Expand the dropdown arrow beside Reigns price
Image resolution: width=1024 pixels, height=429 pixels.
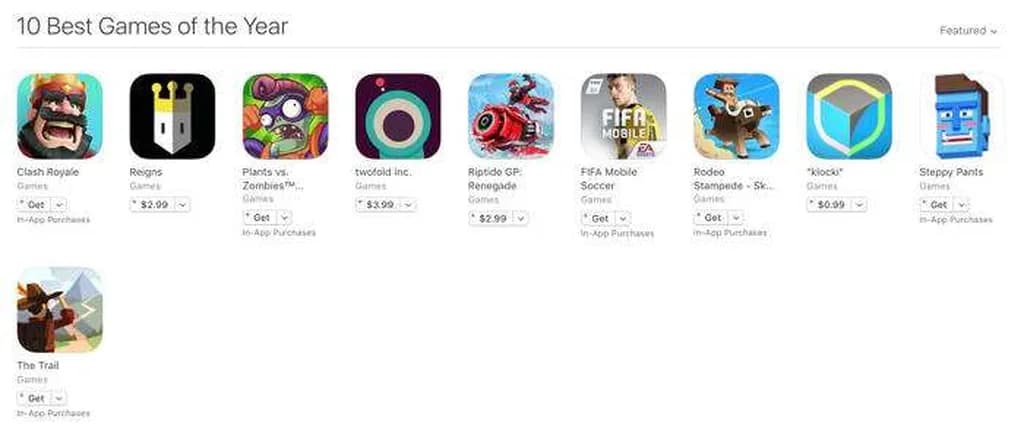(x=182, y=205)
